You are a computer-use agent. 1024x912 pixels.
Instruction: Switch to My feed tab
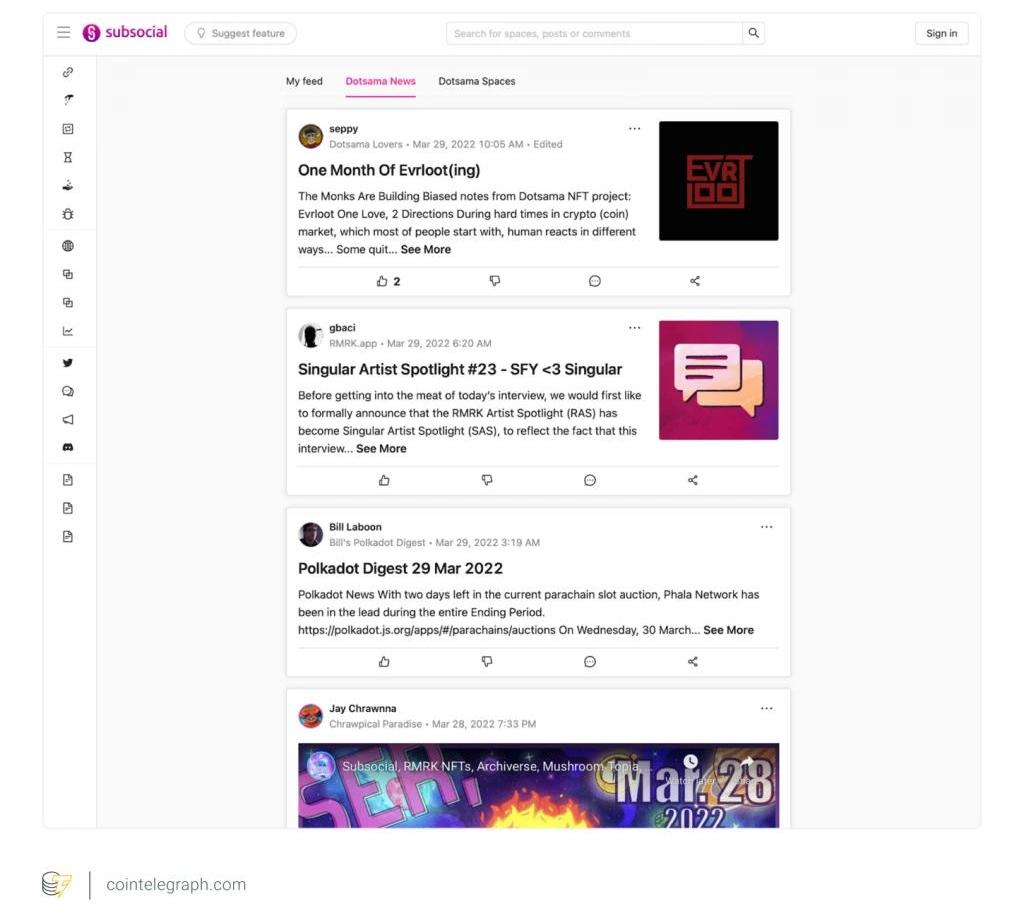[x=304, y=81]
